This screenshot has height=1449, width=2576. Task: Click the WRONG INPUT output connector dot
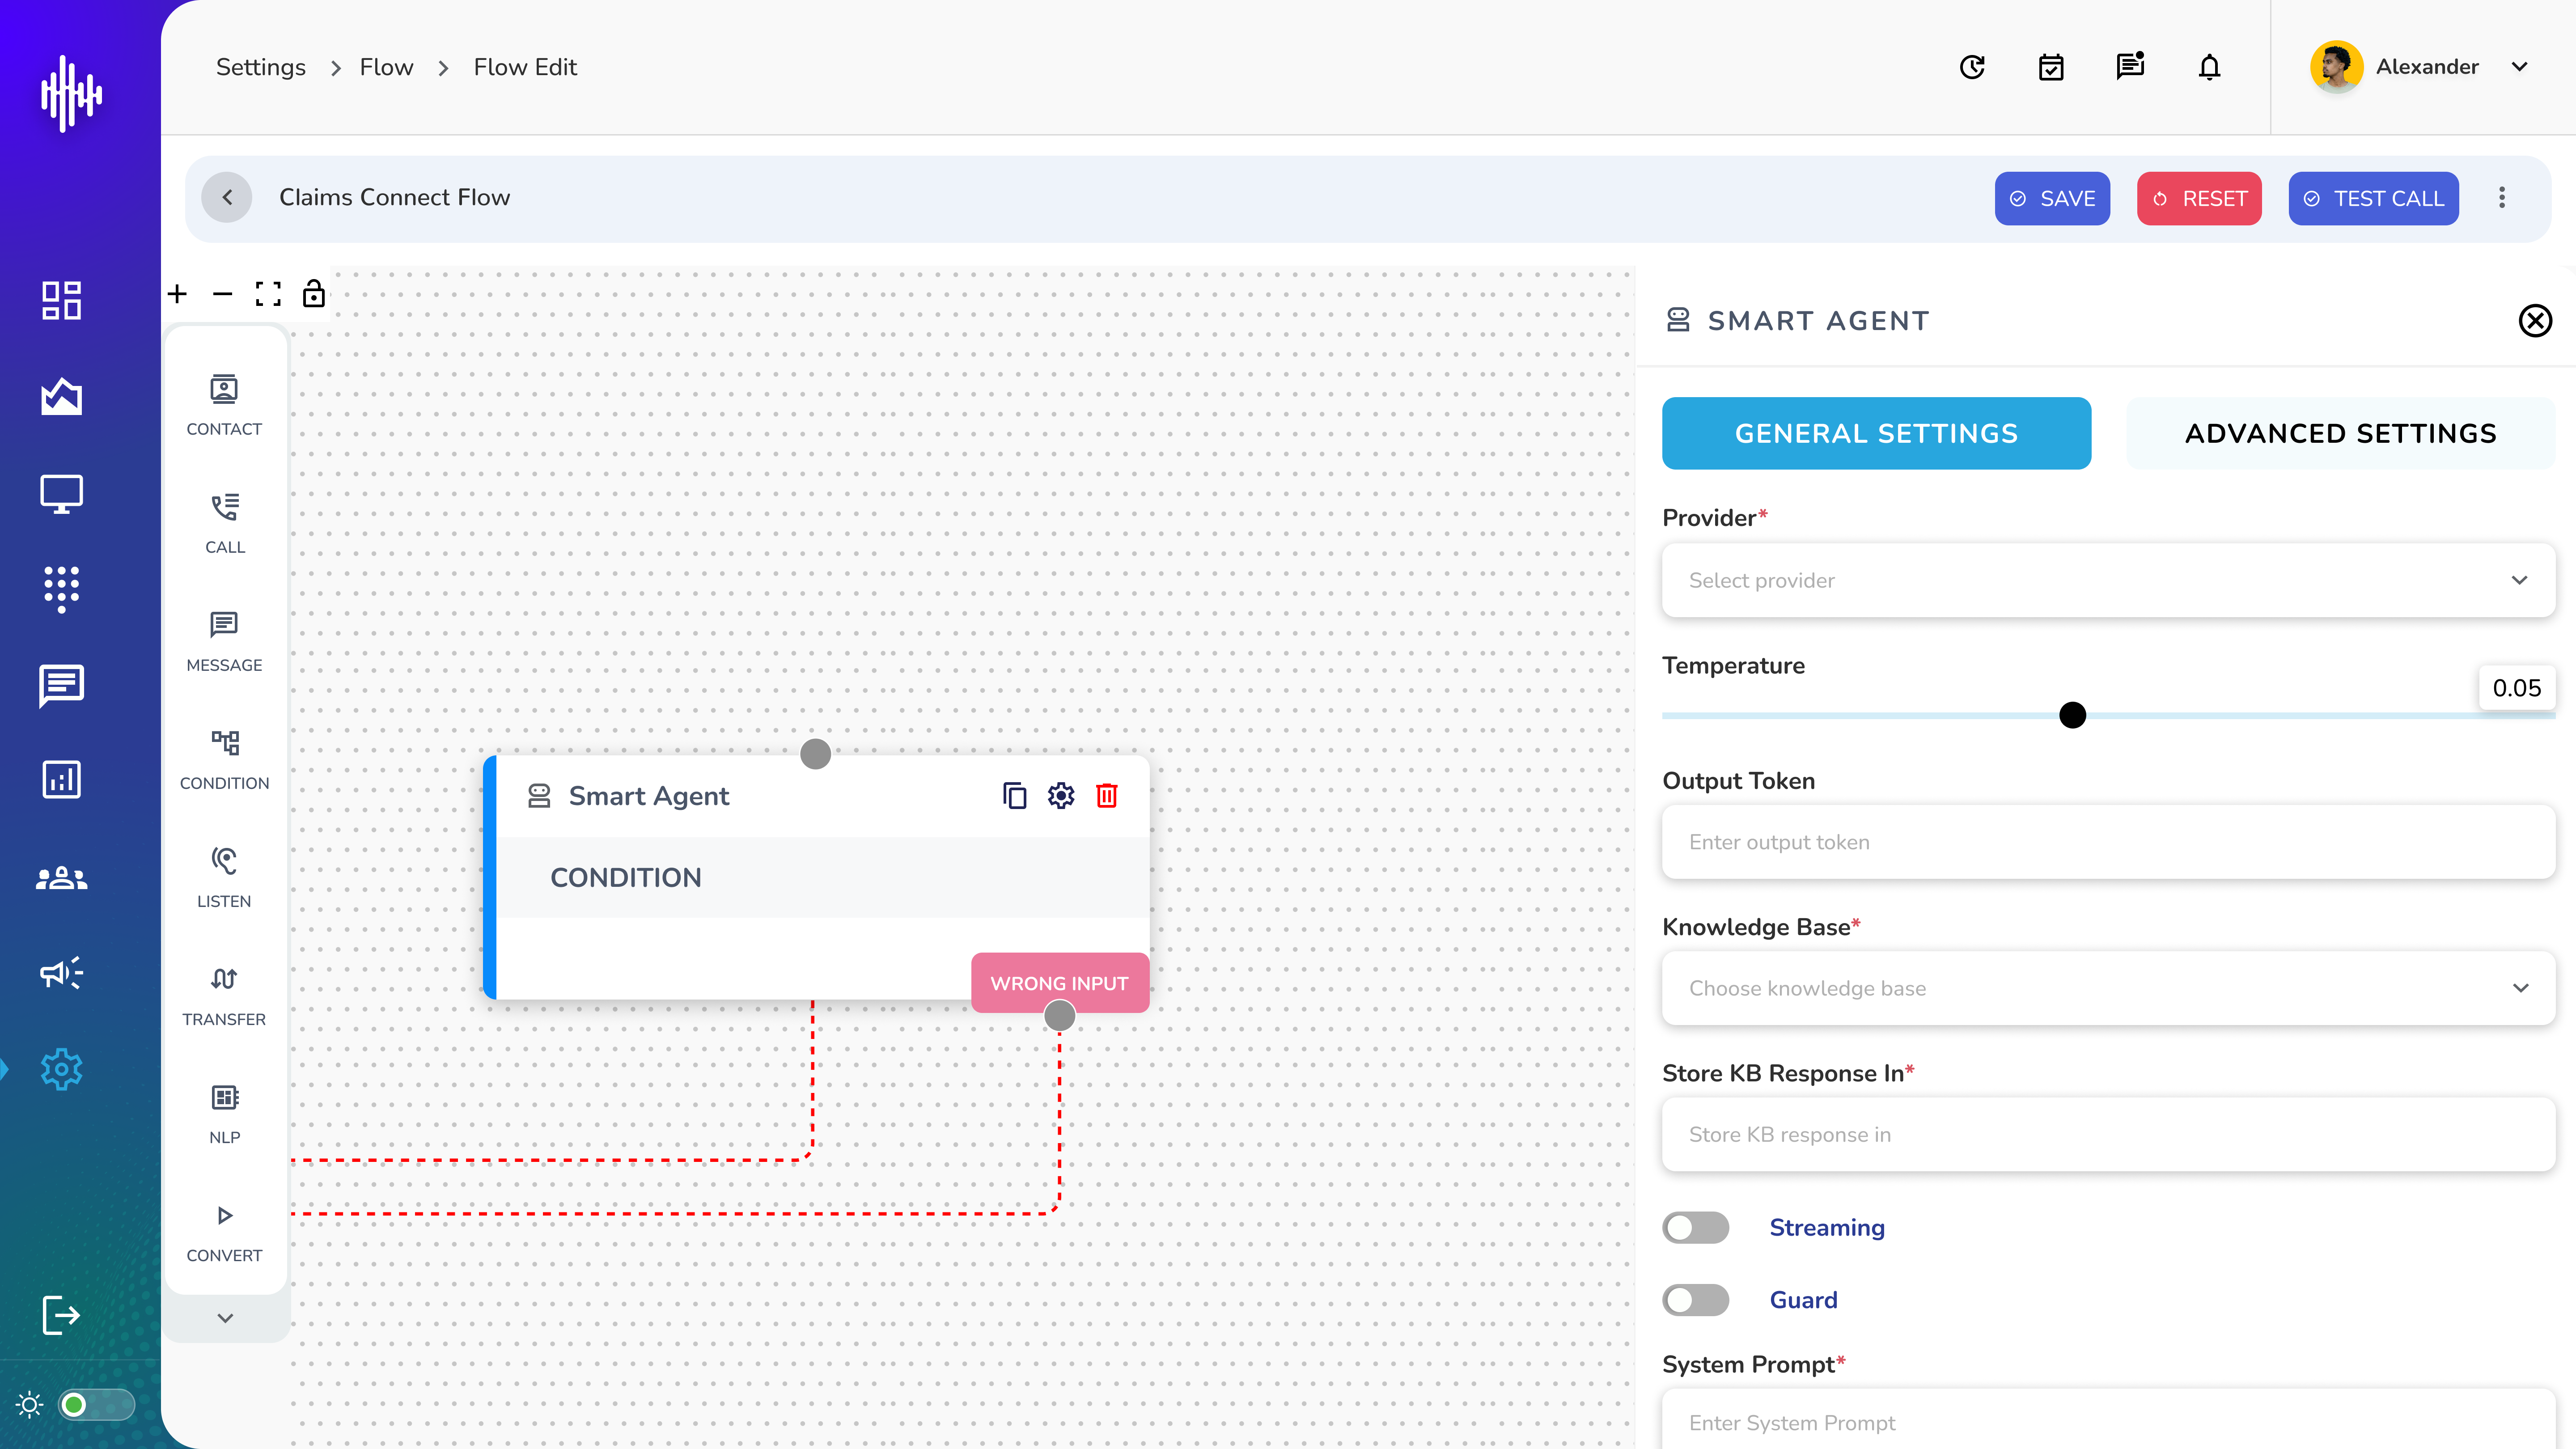[1059, 1016]
